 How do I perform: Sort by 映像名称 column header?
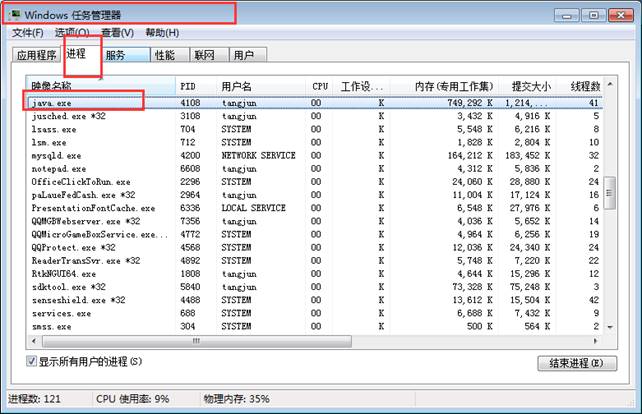coord(101,86)
